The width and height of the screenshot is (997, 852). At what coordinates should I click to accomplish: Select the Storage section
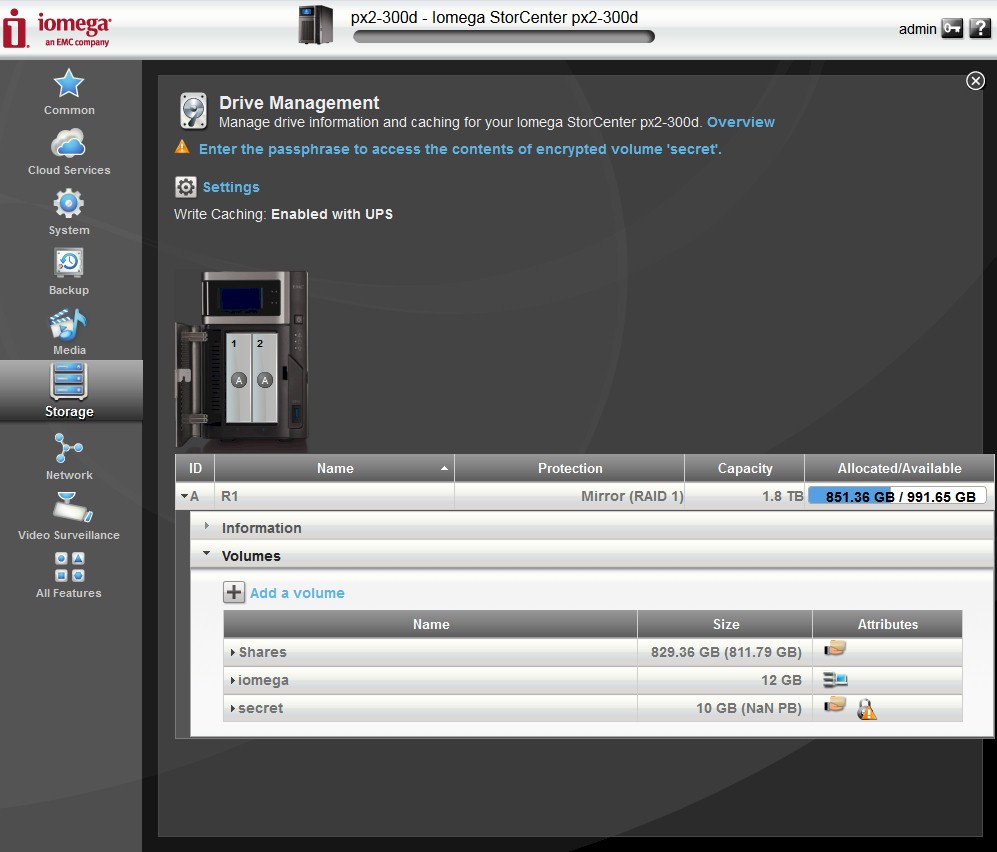pyautogui.click(x=69, y=390)
